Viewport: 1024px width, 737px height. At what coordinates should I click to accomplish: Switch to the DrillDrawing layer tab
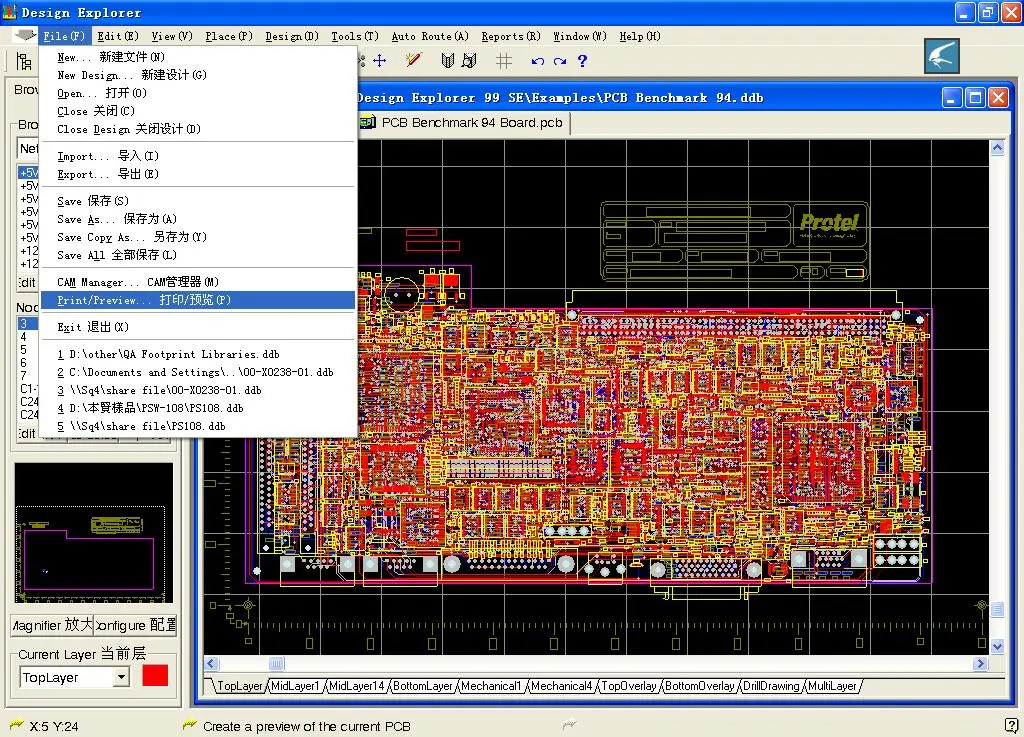771,686
